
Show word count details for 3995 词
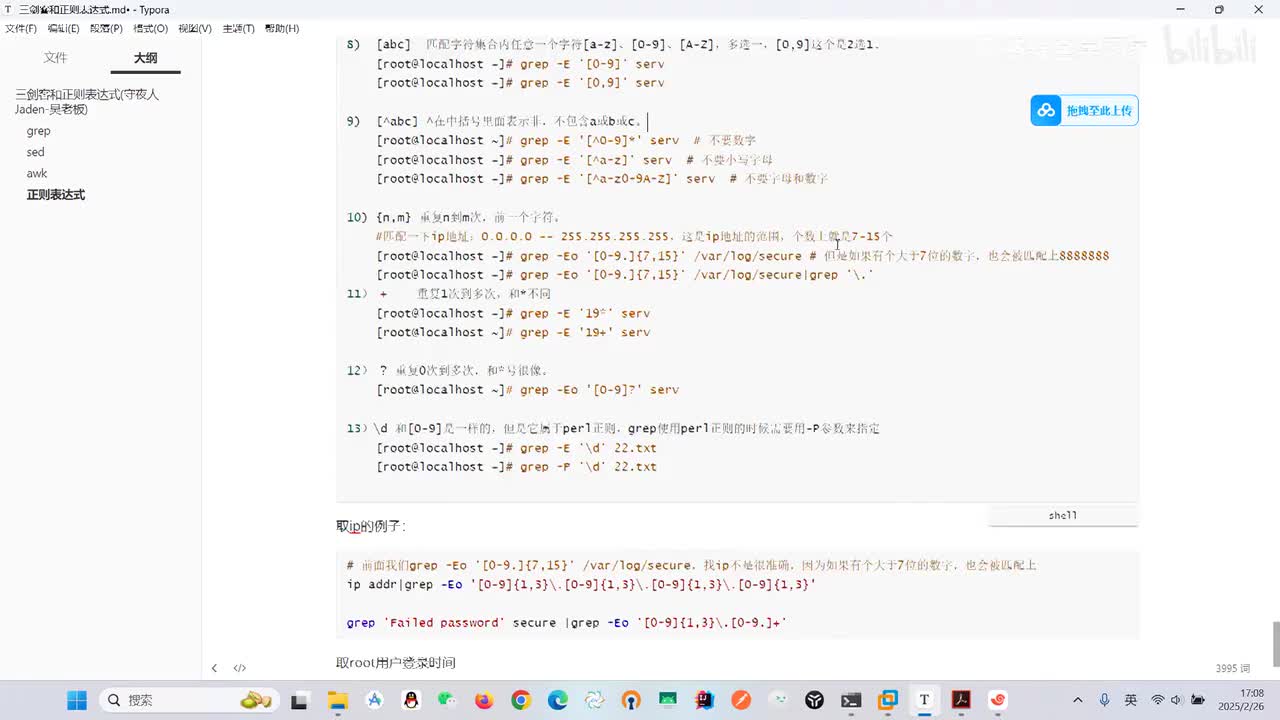click(1233, 668)
